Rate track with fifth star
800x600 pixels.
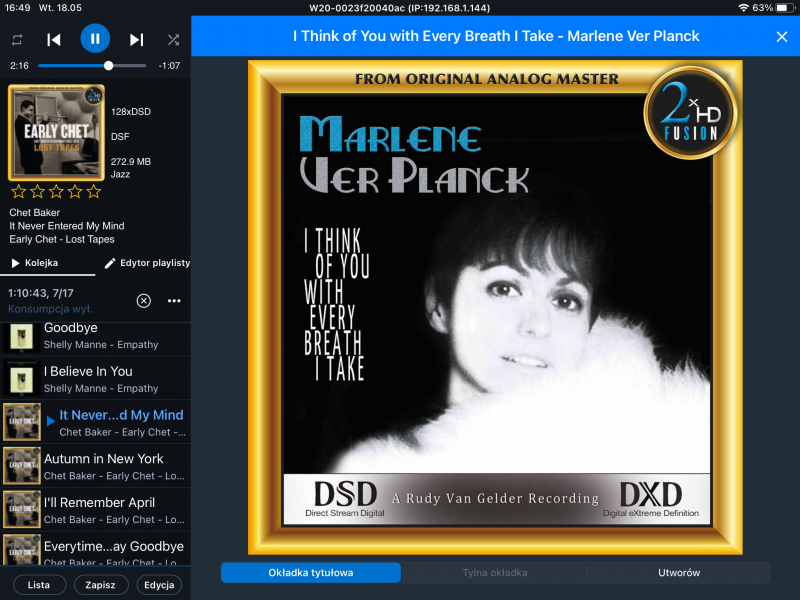[94, 192]
